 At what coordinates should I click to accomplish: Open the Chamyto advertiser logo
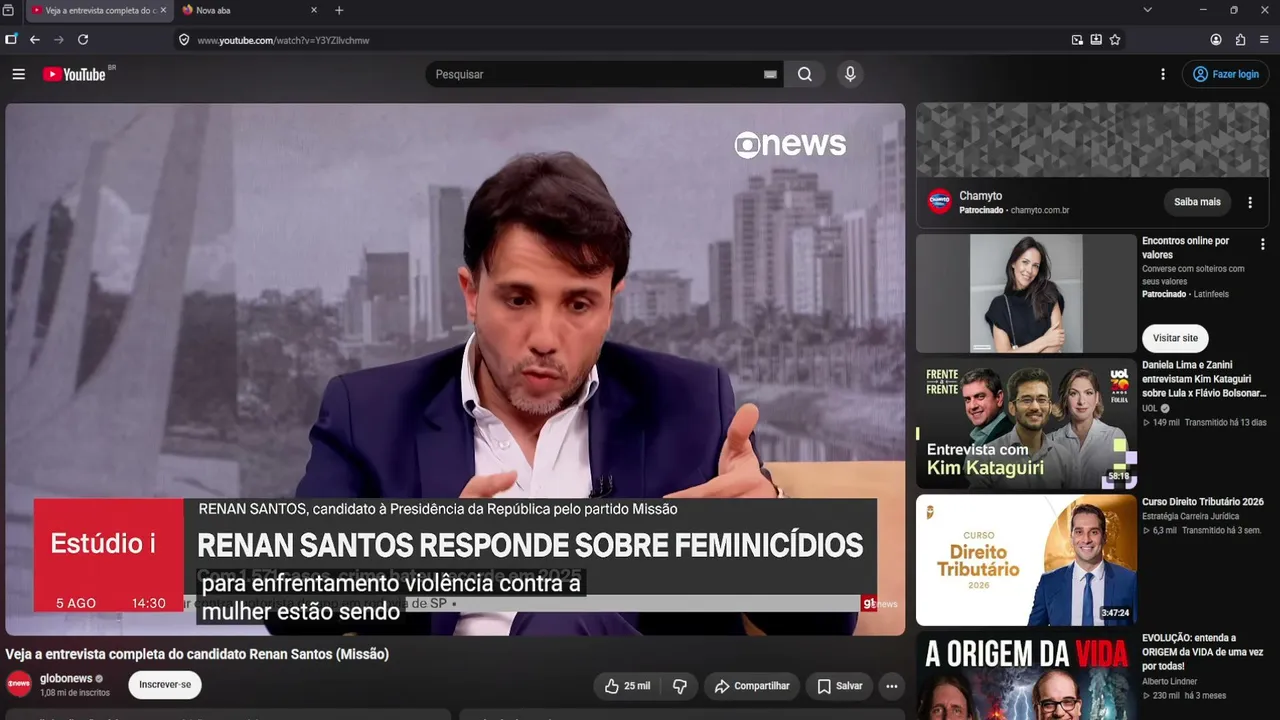[x=940, y=202]
